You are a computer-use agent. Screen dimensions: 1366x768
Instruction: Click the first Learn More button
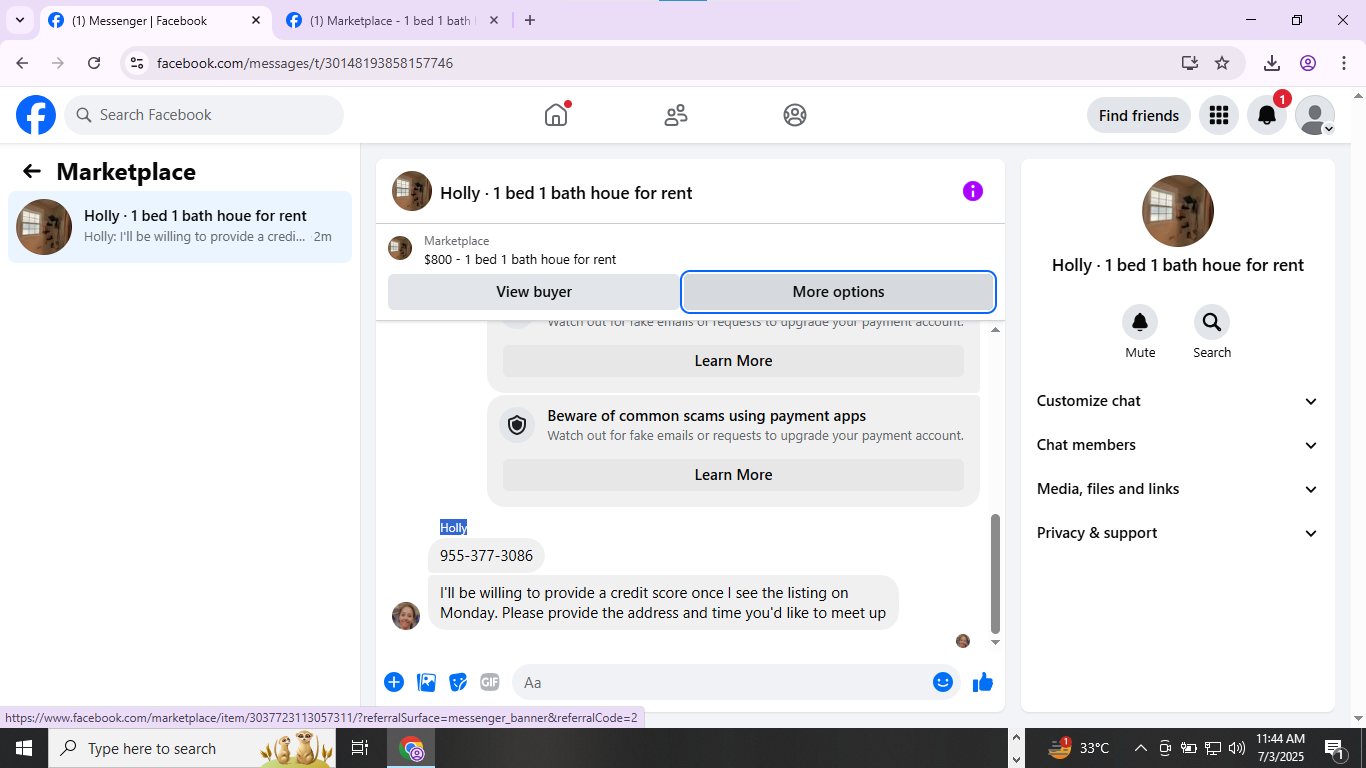coord(733,361)
